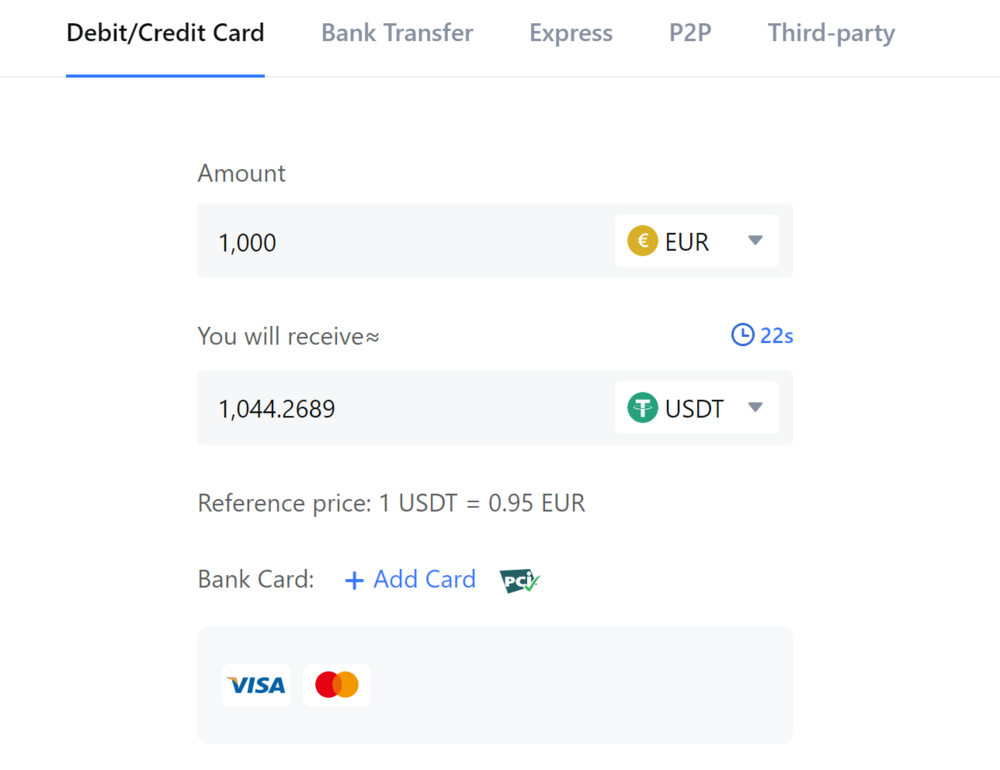Click Add Card to register a bank card
Image resolution: width=1000 pixels, height=770 pixels.
[x=424, y=579]
